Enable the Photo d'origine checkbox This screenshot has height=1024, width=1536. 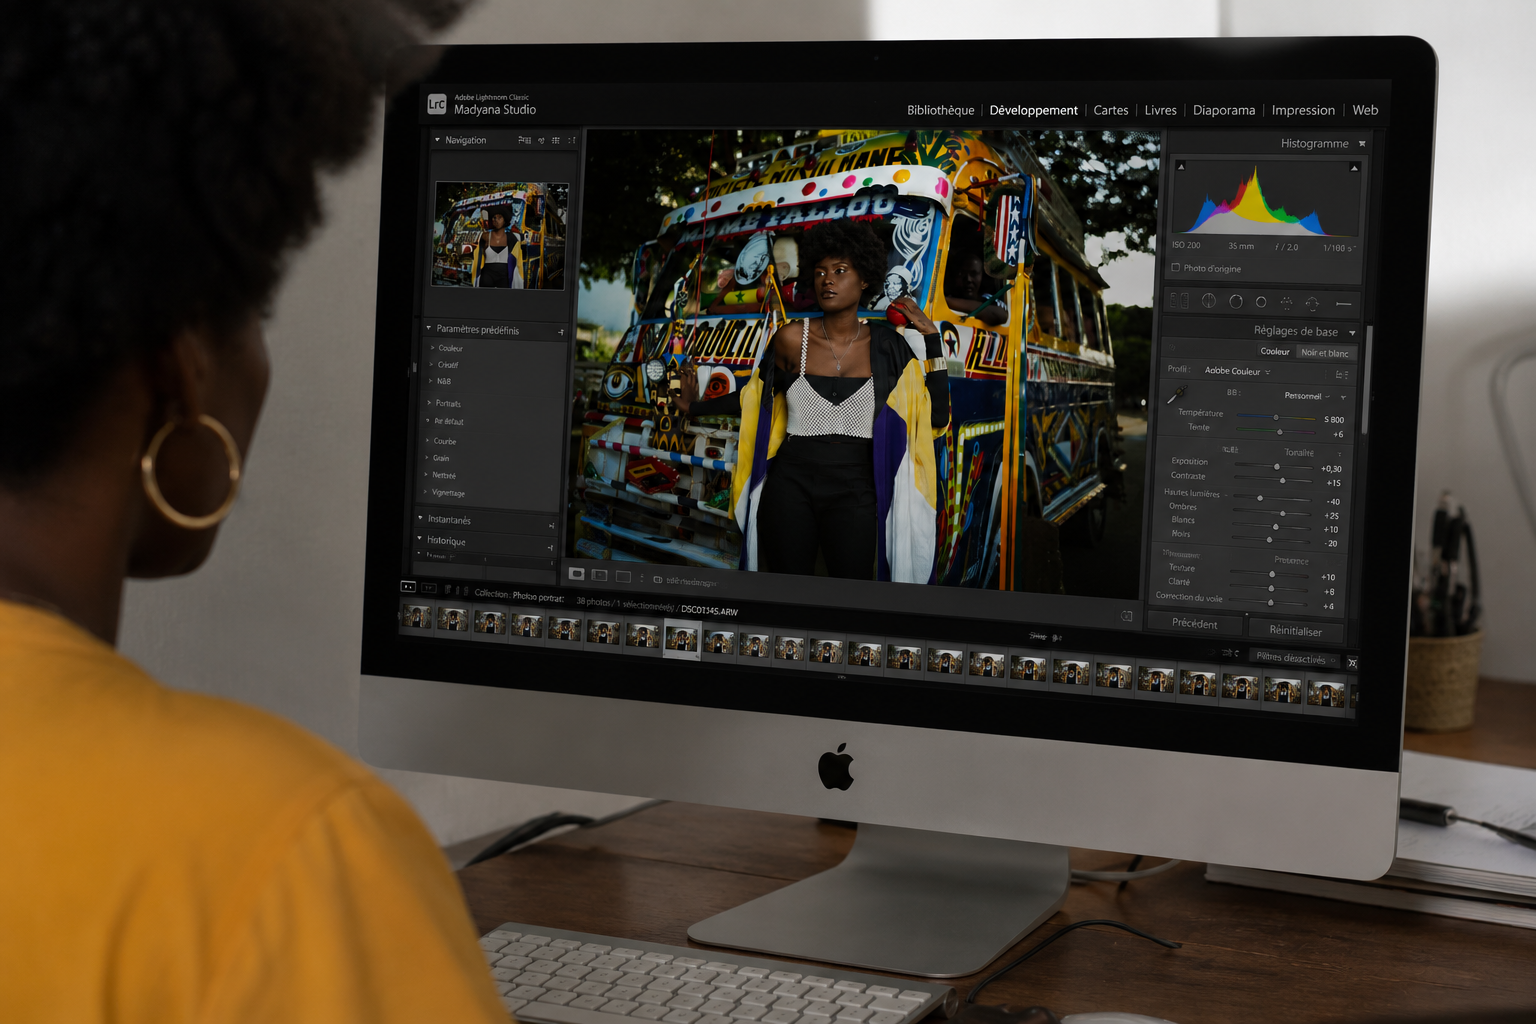pyautogui.click(x=1175, y=267)
